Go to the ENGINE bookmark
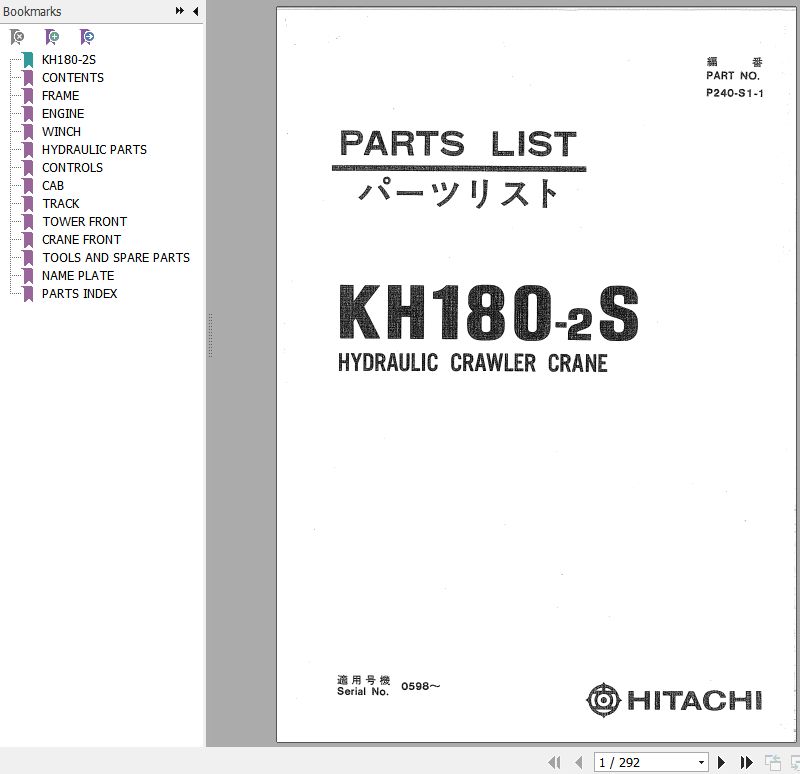 click(63, 113)
